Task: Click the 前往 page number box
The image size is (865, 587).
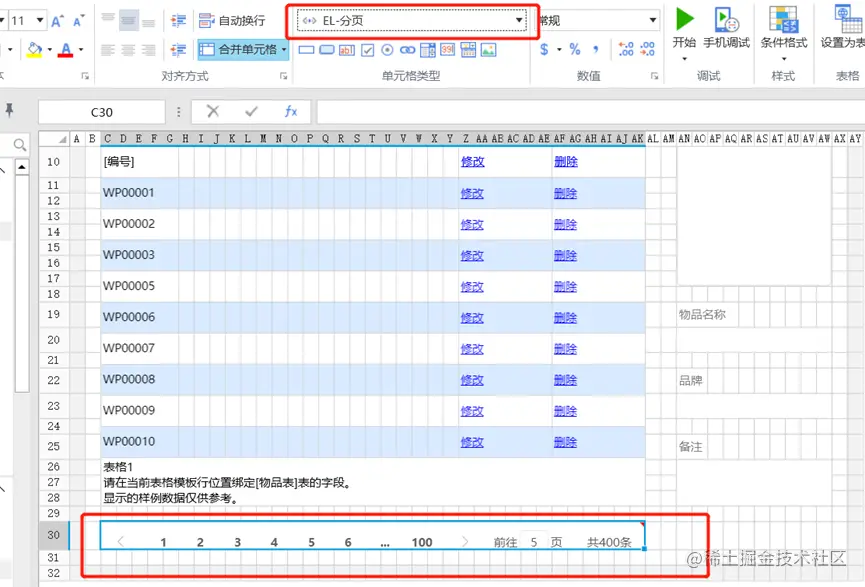Action: pyautogui.click(x=534, y=542)
